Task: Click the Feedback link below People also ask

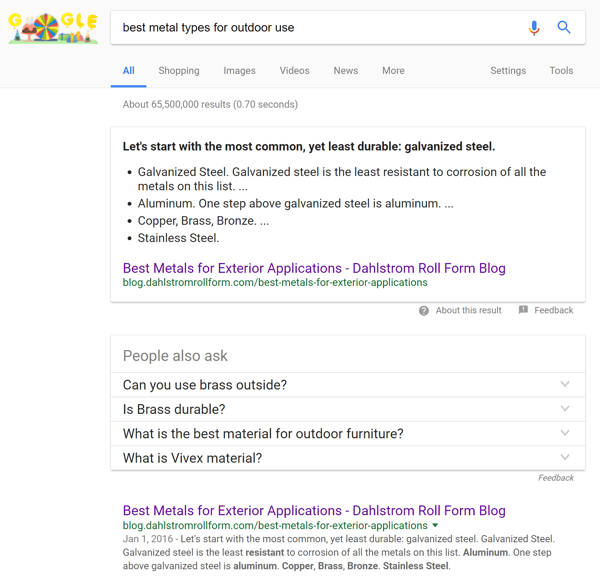Action: click(555, 478)
